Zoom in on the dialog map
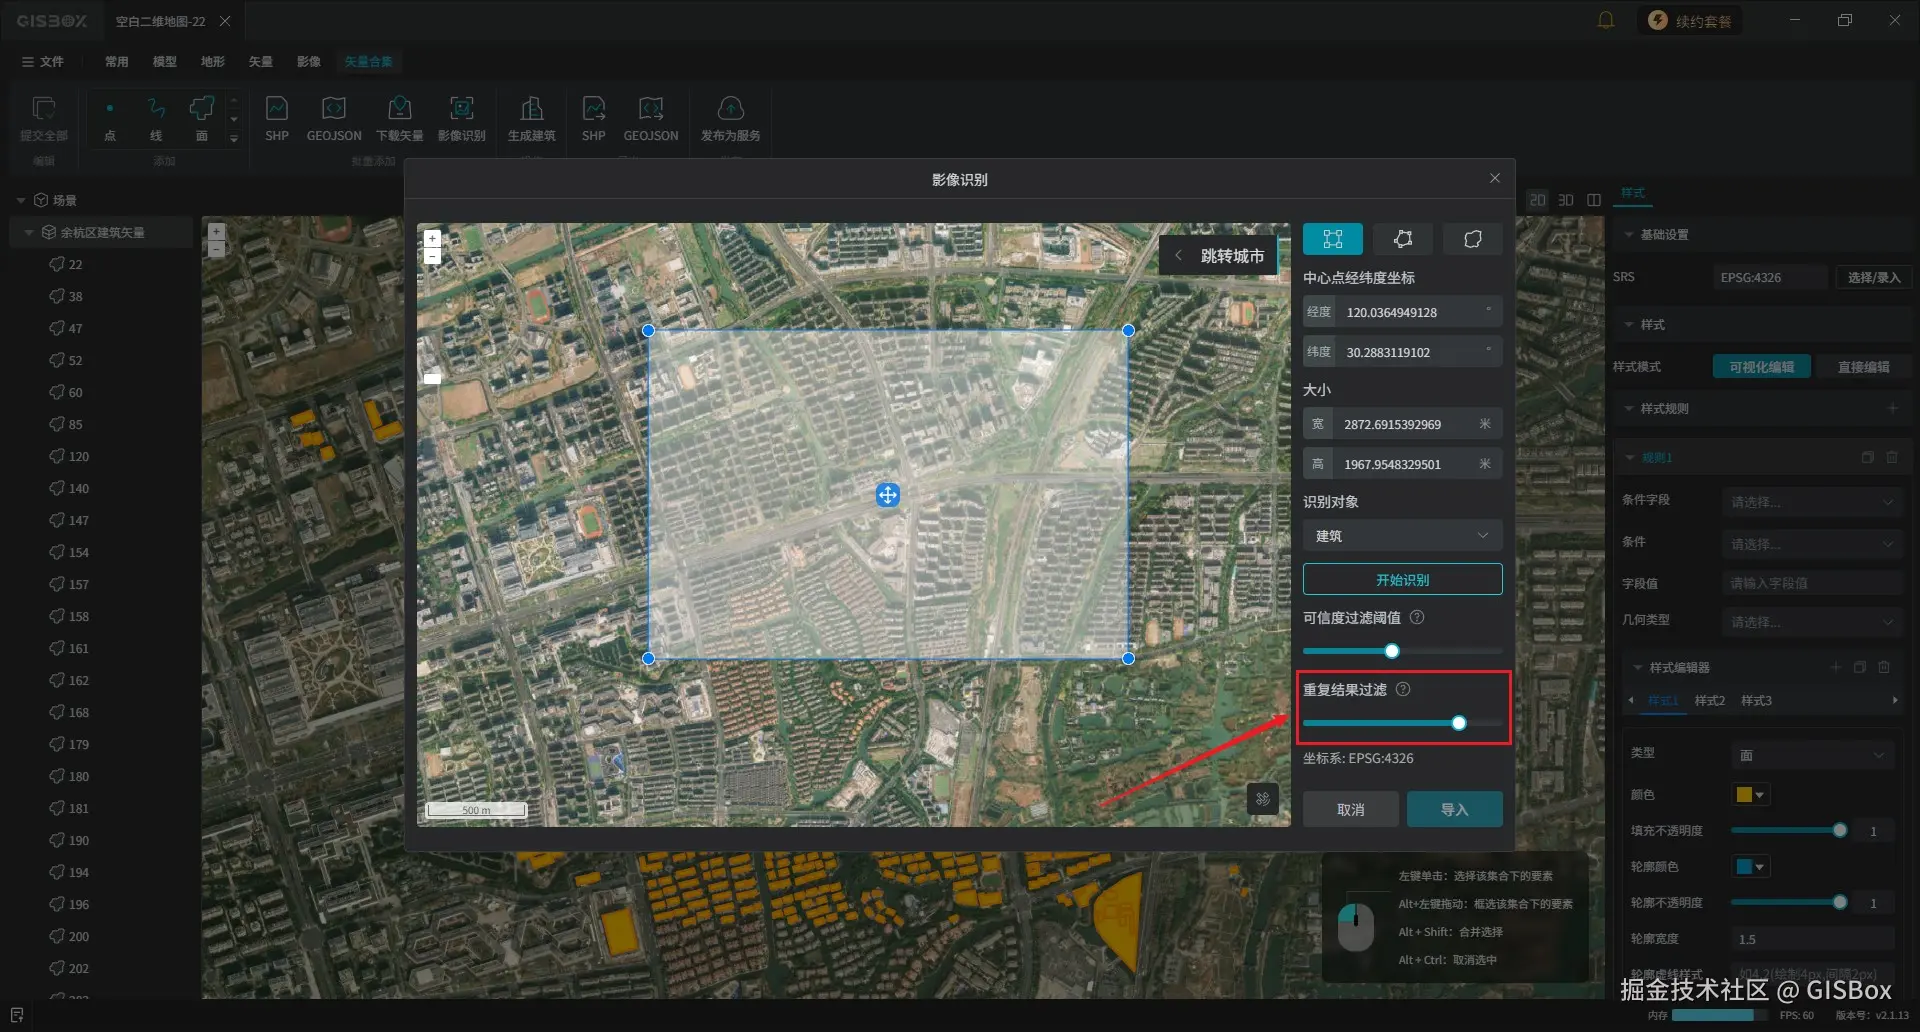Screen dimensions: 1920x1032 432,239
